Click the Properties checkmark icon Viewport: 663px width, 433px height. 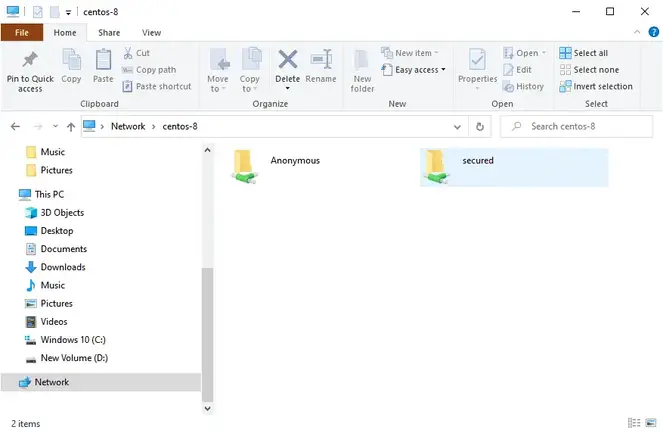click(477, 60)
